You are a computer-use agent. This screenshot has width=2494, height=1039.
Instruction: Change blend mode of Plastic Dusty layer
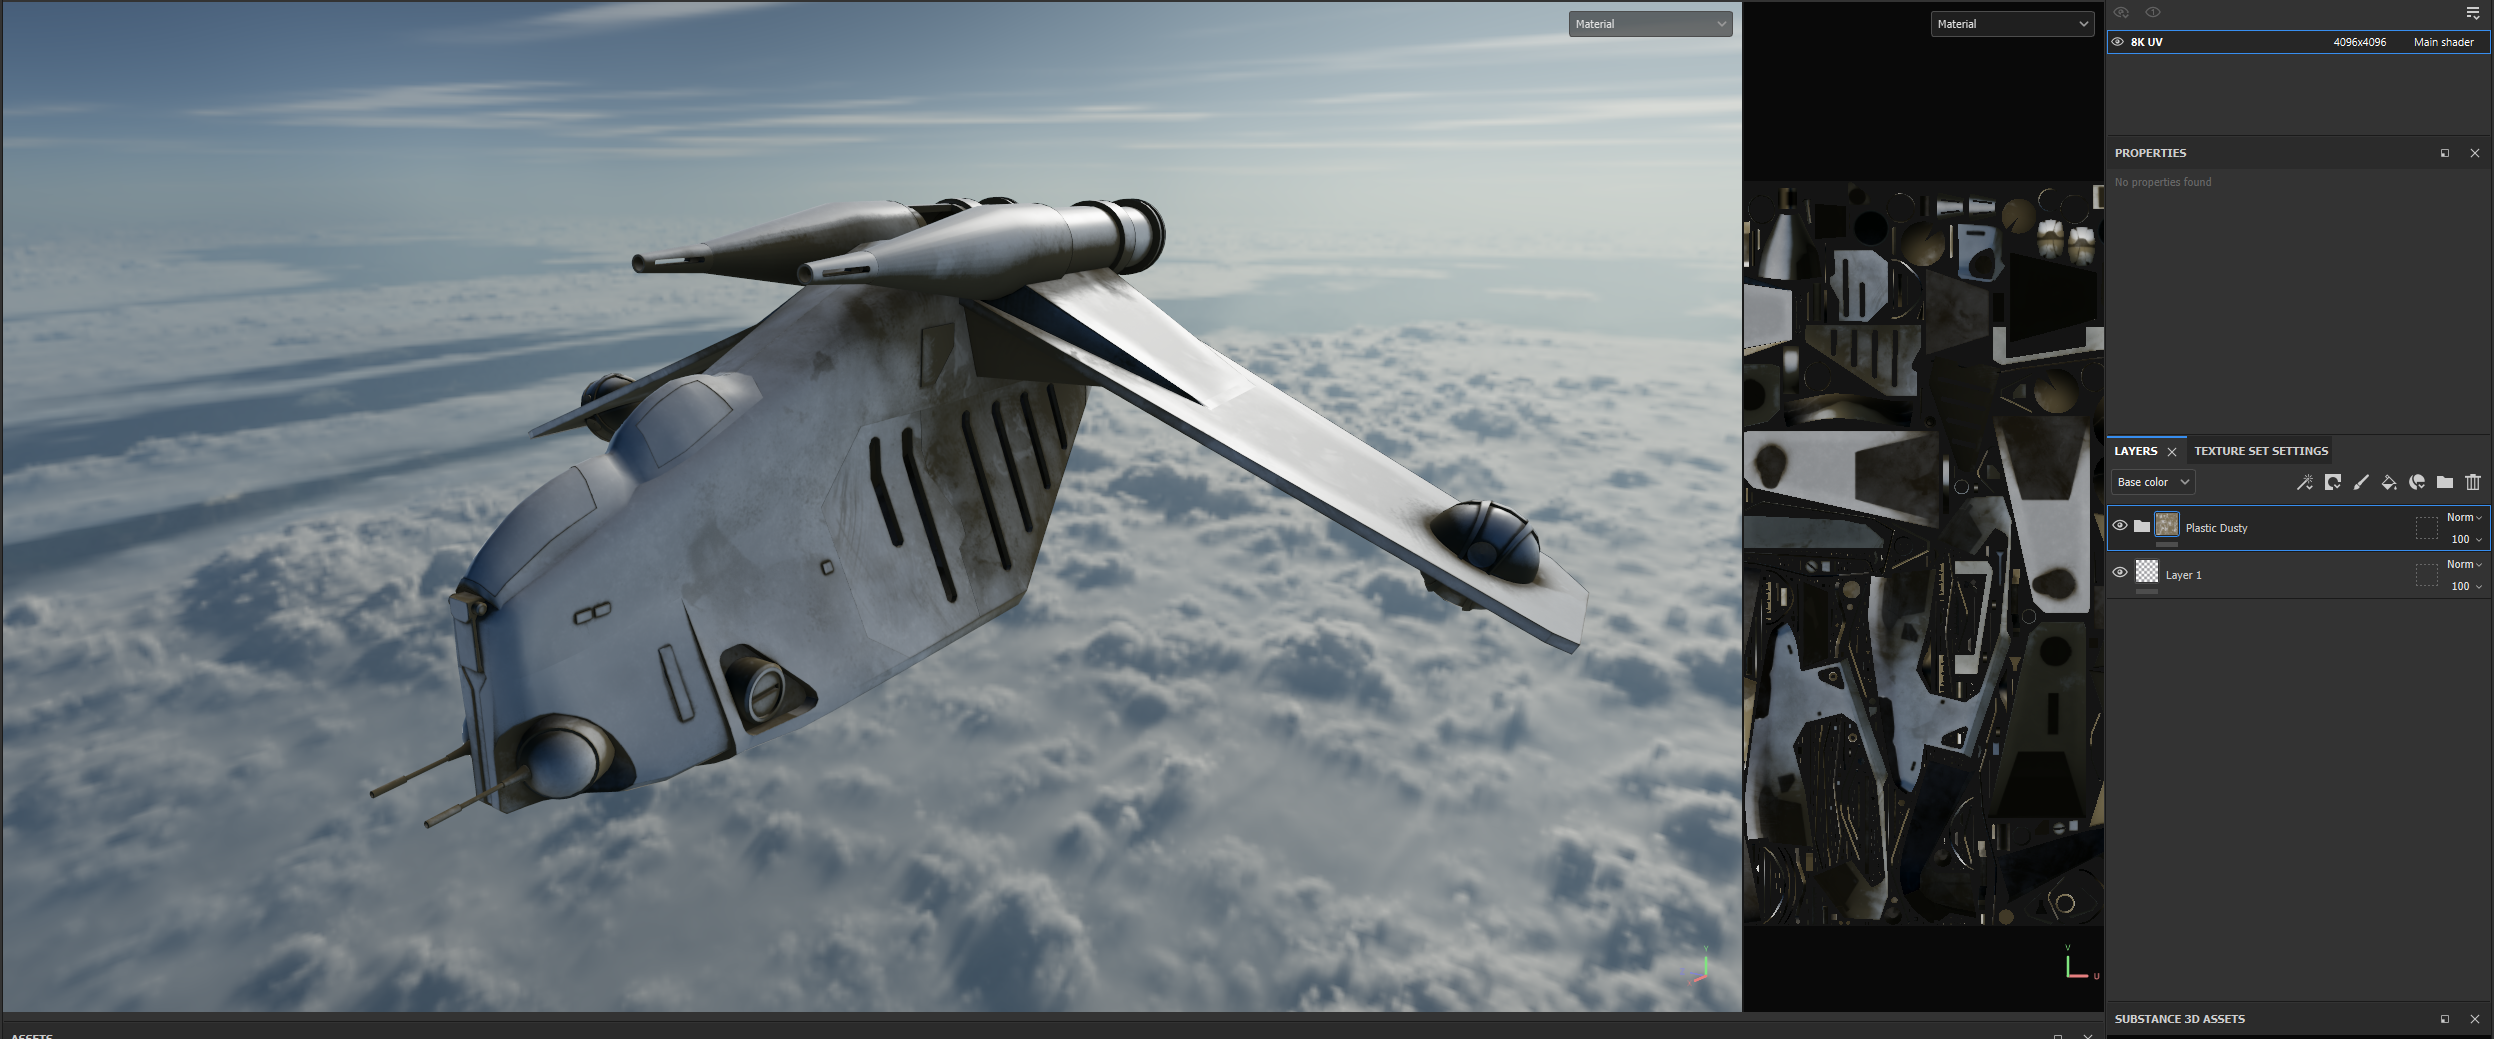click(2464, 517)
